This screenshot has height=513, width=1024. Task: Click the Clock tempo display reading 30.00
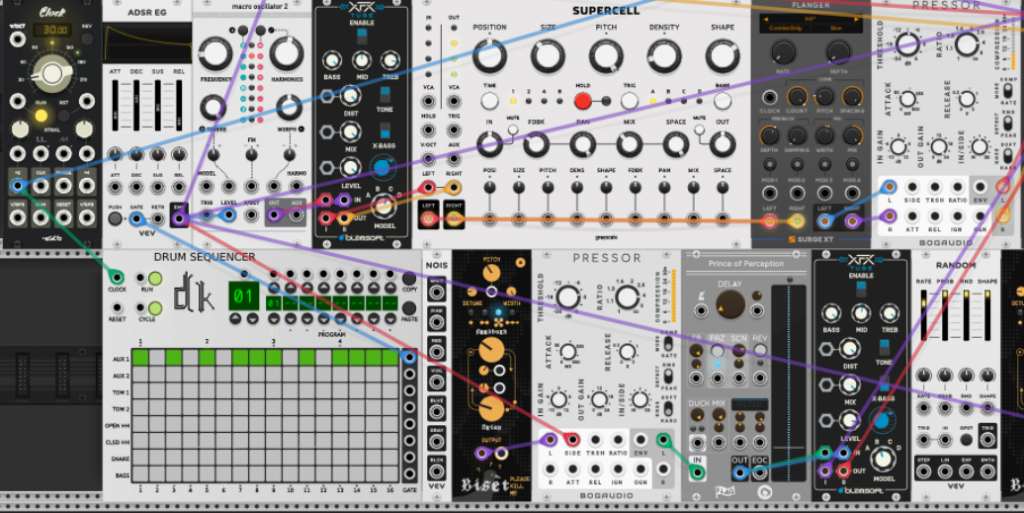coord(53,30)
